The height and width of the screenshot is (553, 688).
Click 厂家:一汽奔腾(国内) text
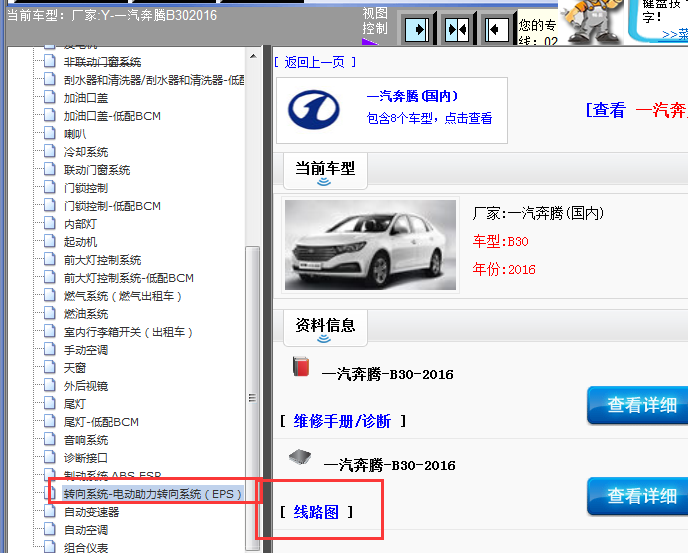point(538,213)
